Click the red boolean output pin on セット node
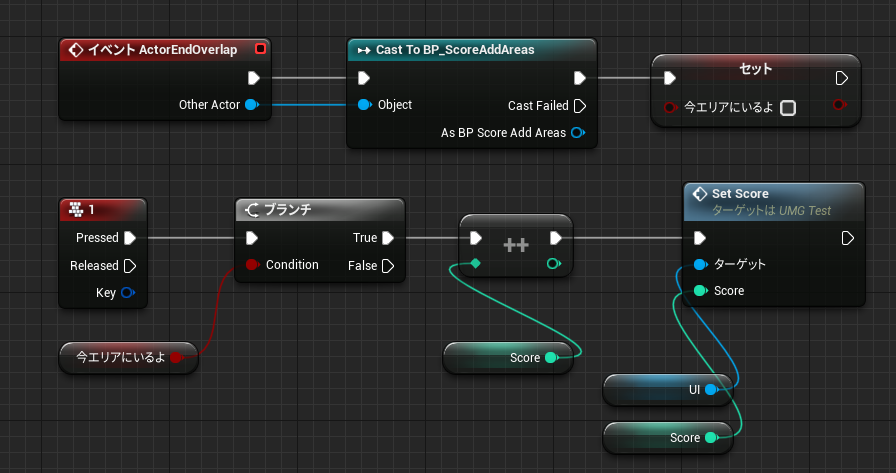 click(839, 105)
